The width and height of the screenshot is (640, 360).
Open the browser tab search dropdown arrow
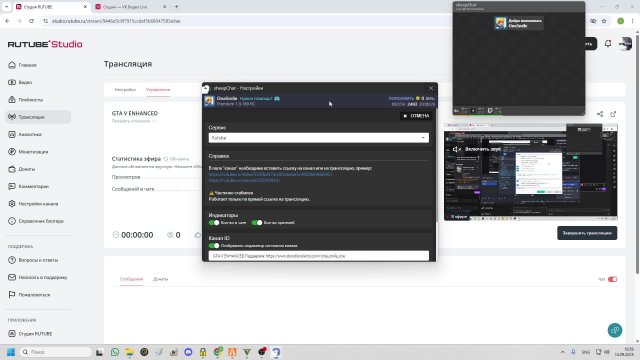tap(6, 7)
